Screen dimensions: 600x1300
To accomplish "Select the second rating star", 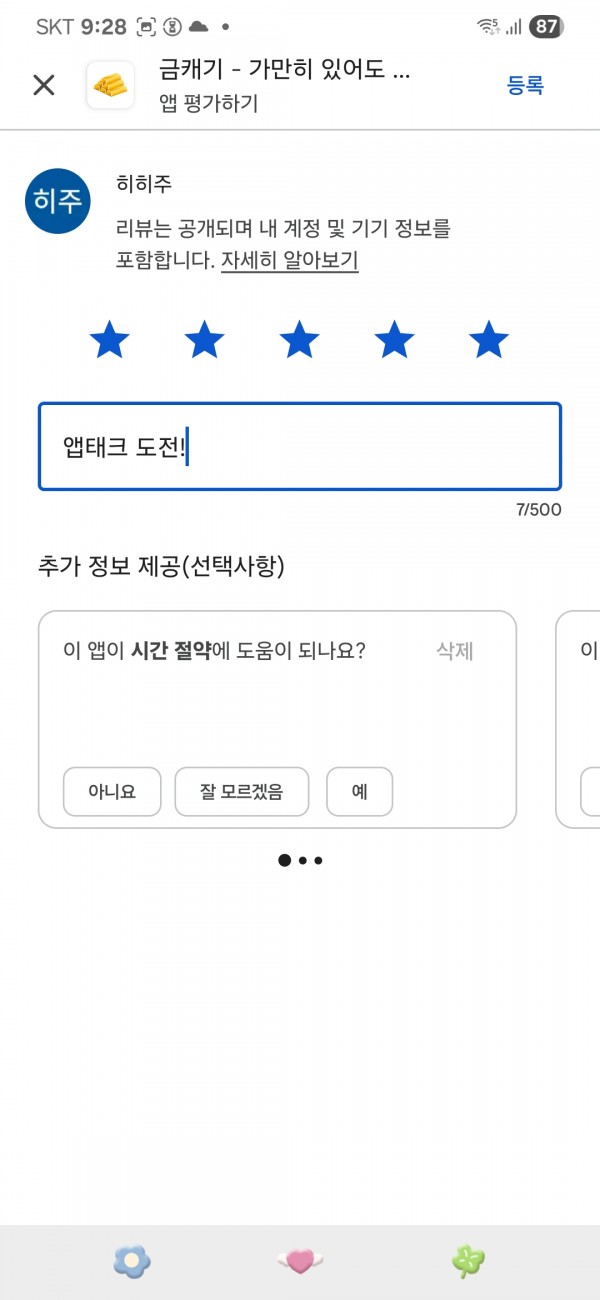I will (204, 340).
